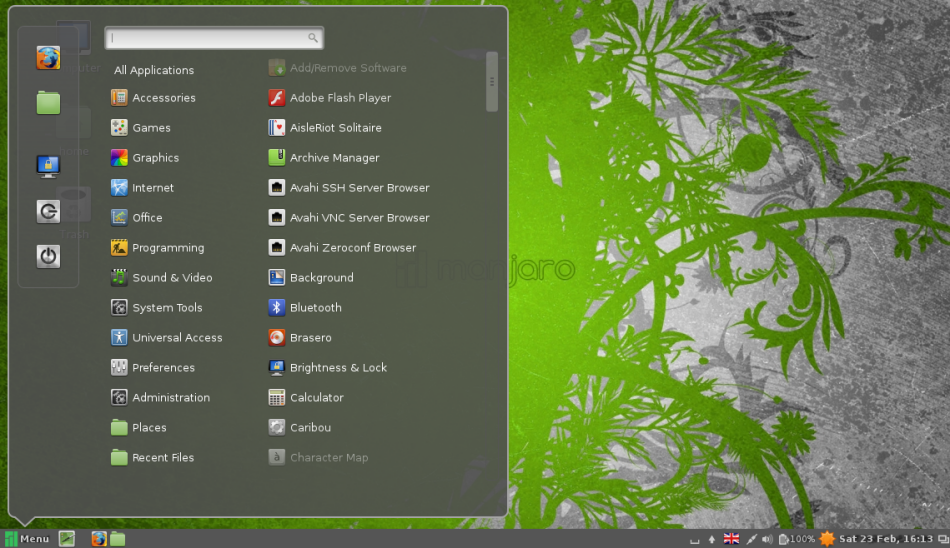
Task: Launch Caribou on-screen keyboard
Action: 299,427
